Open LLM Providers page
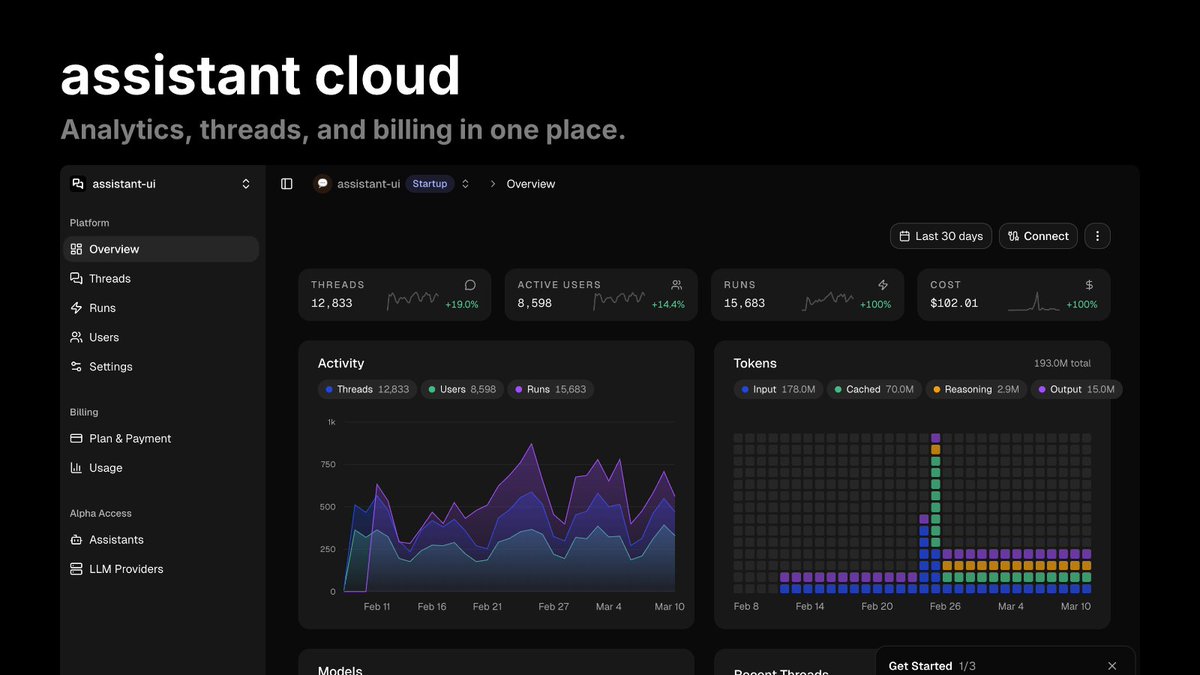Screen dimensions: 1200x675 (x=162, y=569)
